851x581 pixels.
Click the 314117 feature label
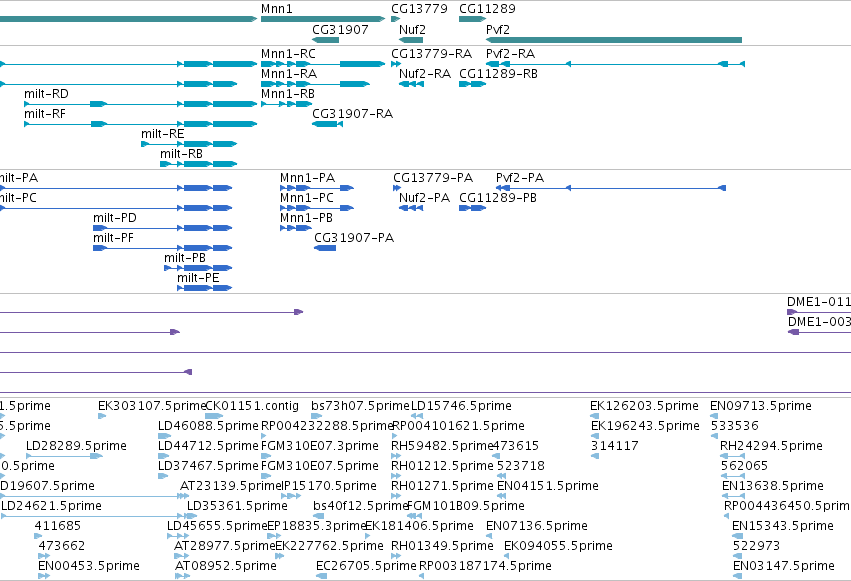[614, 446]
